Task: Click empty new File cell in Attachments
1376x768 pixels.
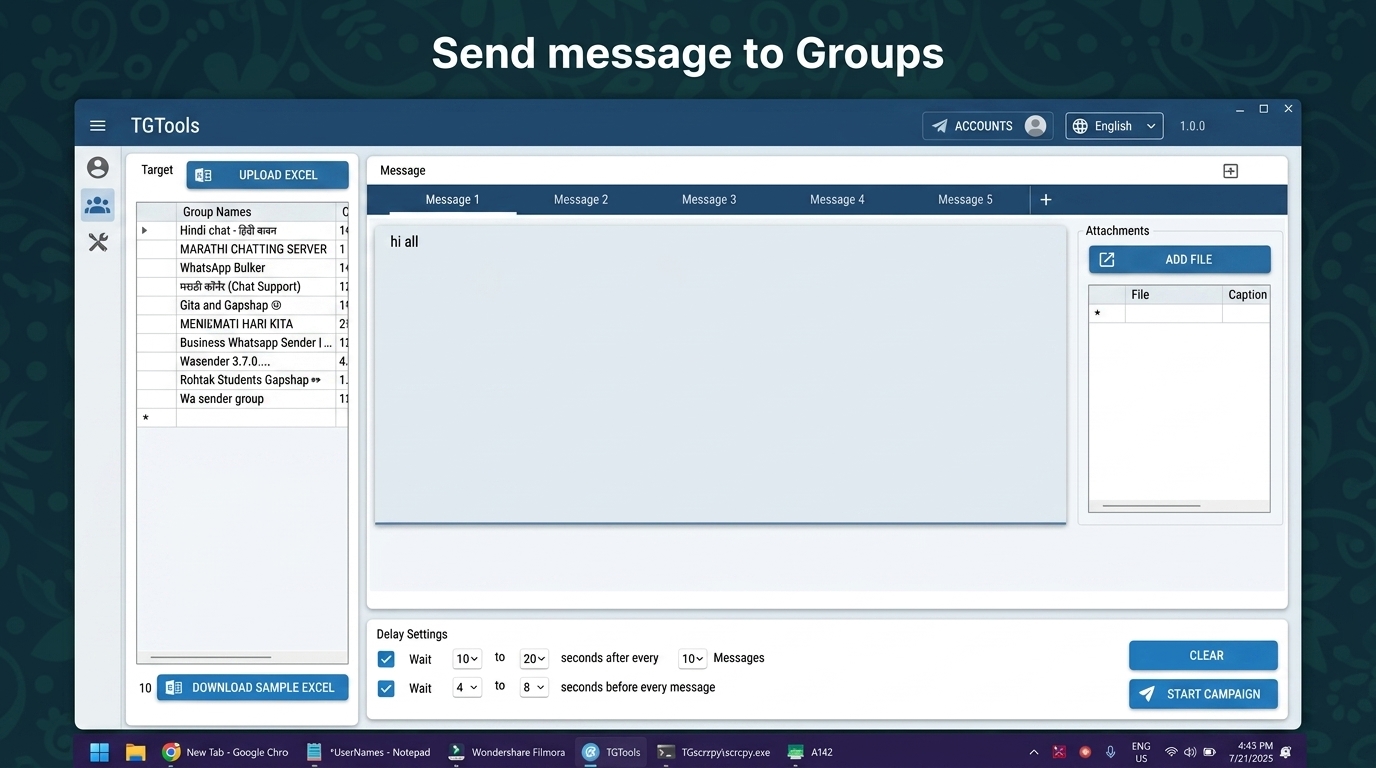Action: tap(1174, 314)
